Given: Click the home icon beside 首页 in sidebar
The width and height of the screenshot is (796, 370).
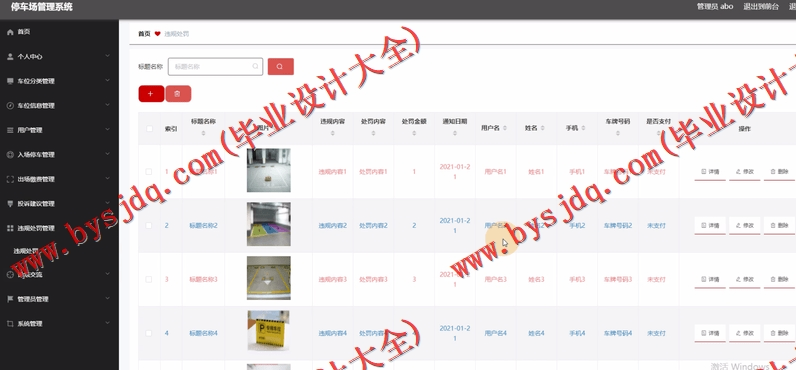Looking at the screenshot, I should coord(10,32).
